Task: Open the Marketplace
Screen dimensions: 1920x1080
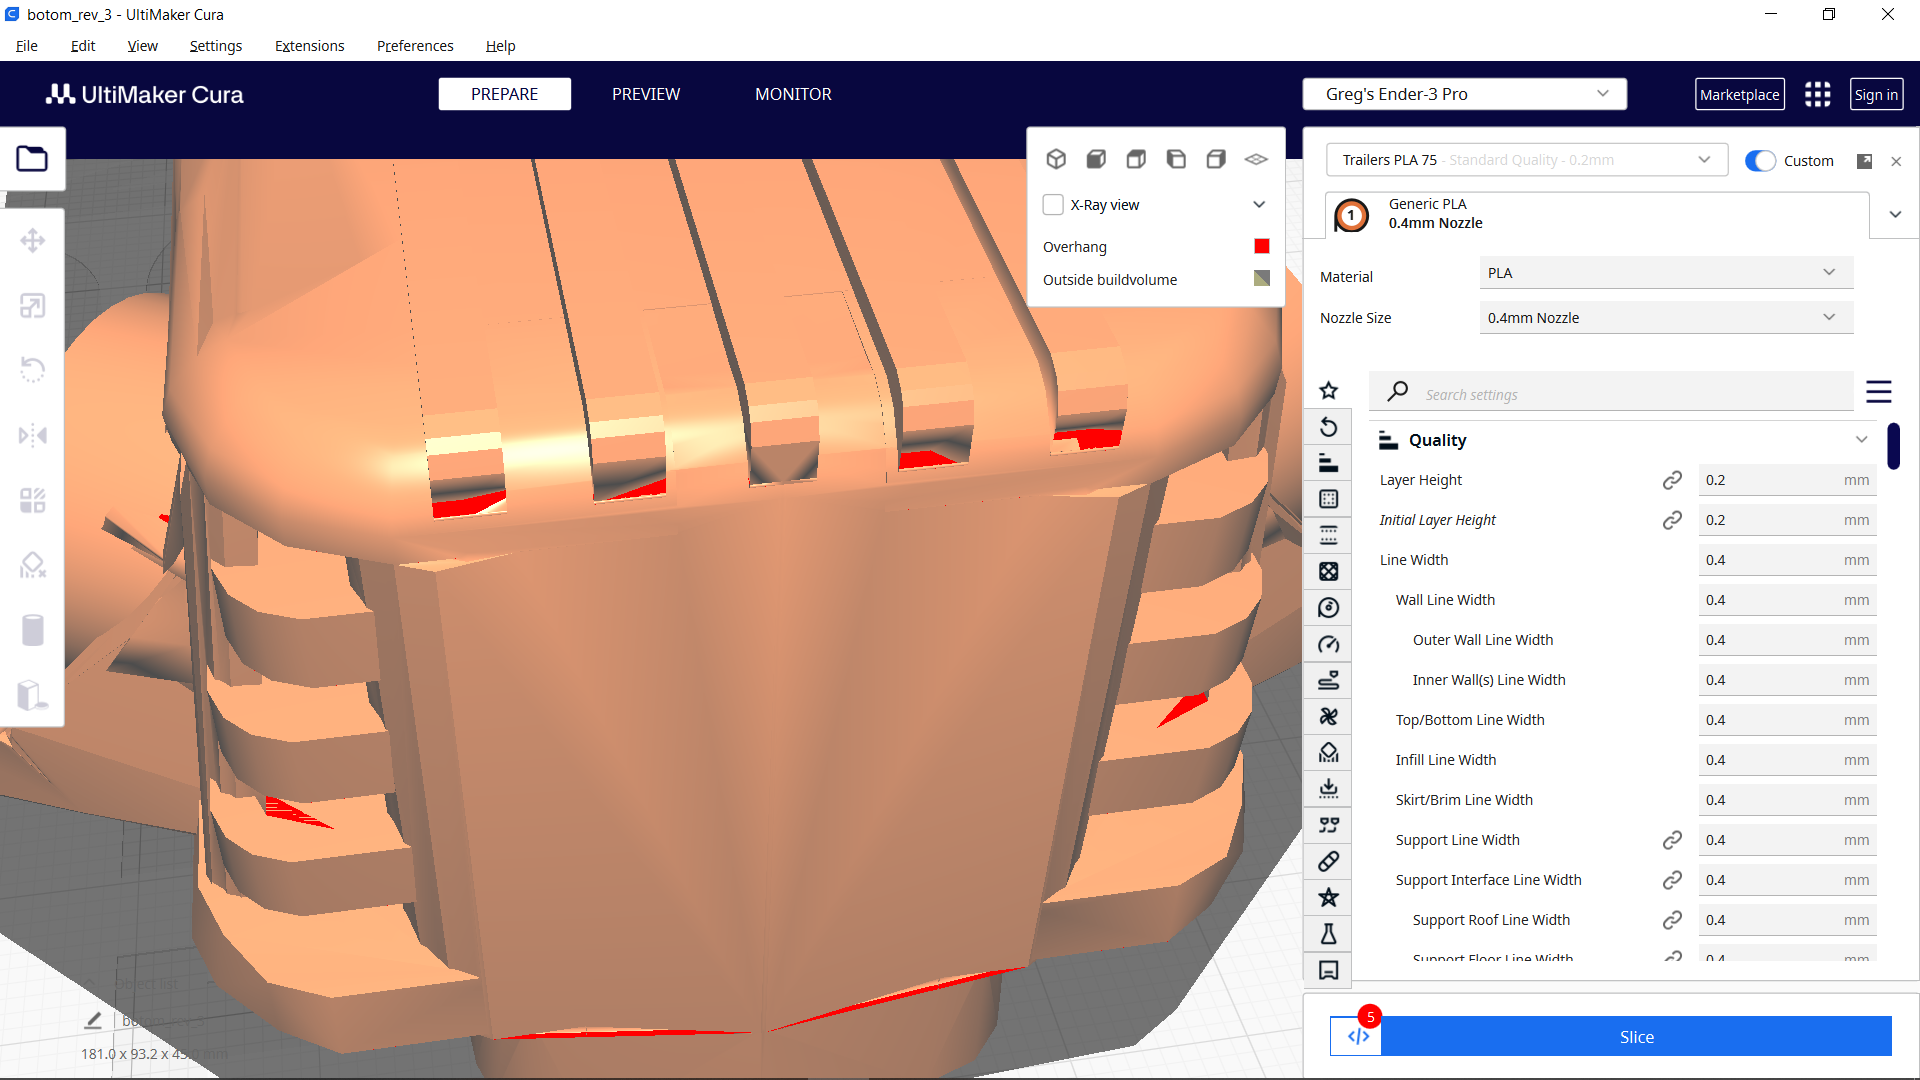Action: click(x=1740, y=93)
